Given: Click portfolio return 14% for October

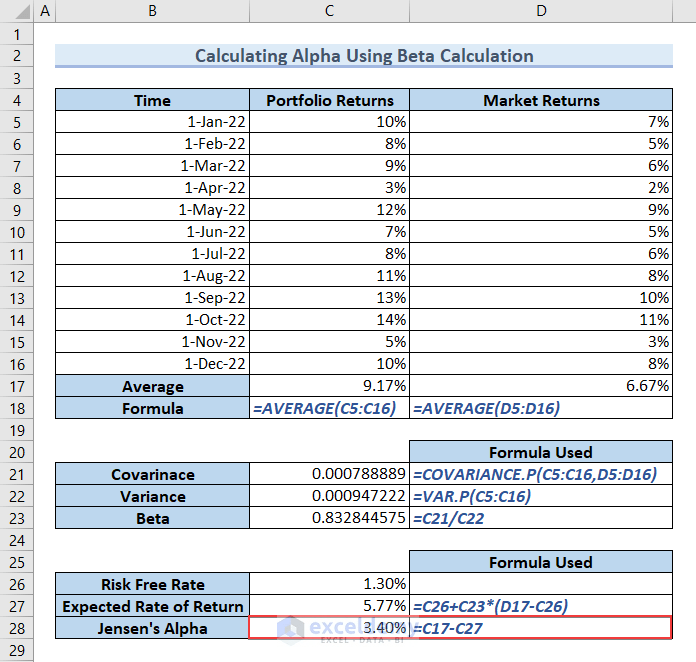Looking at the screenshot, I should click(329, 320).
